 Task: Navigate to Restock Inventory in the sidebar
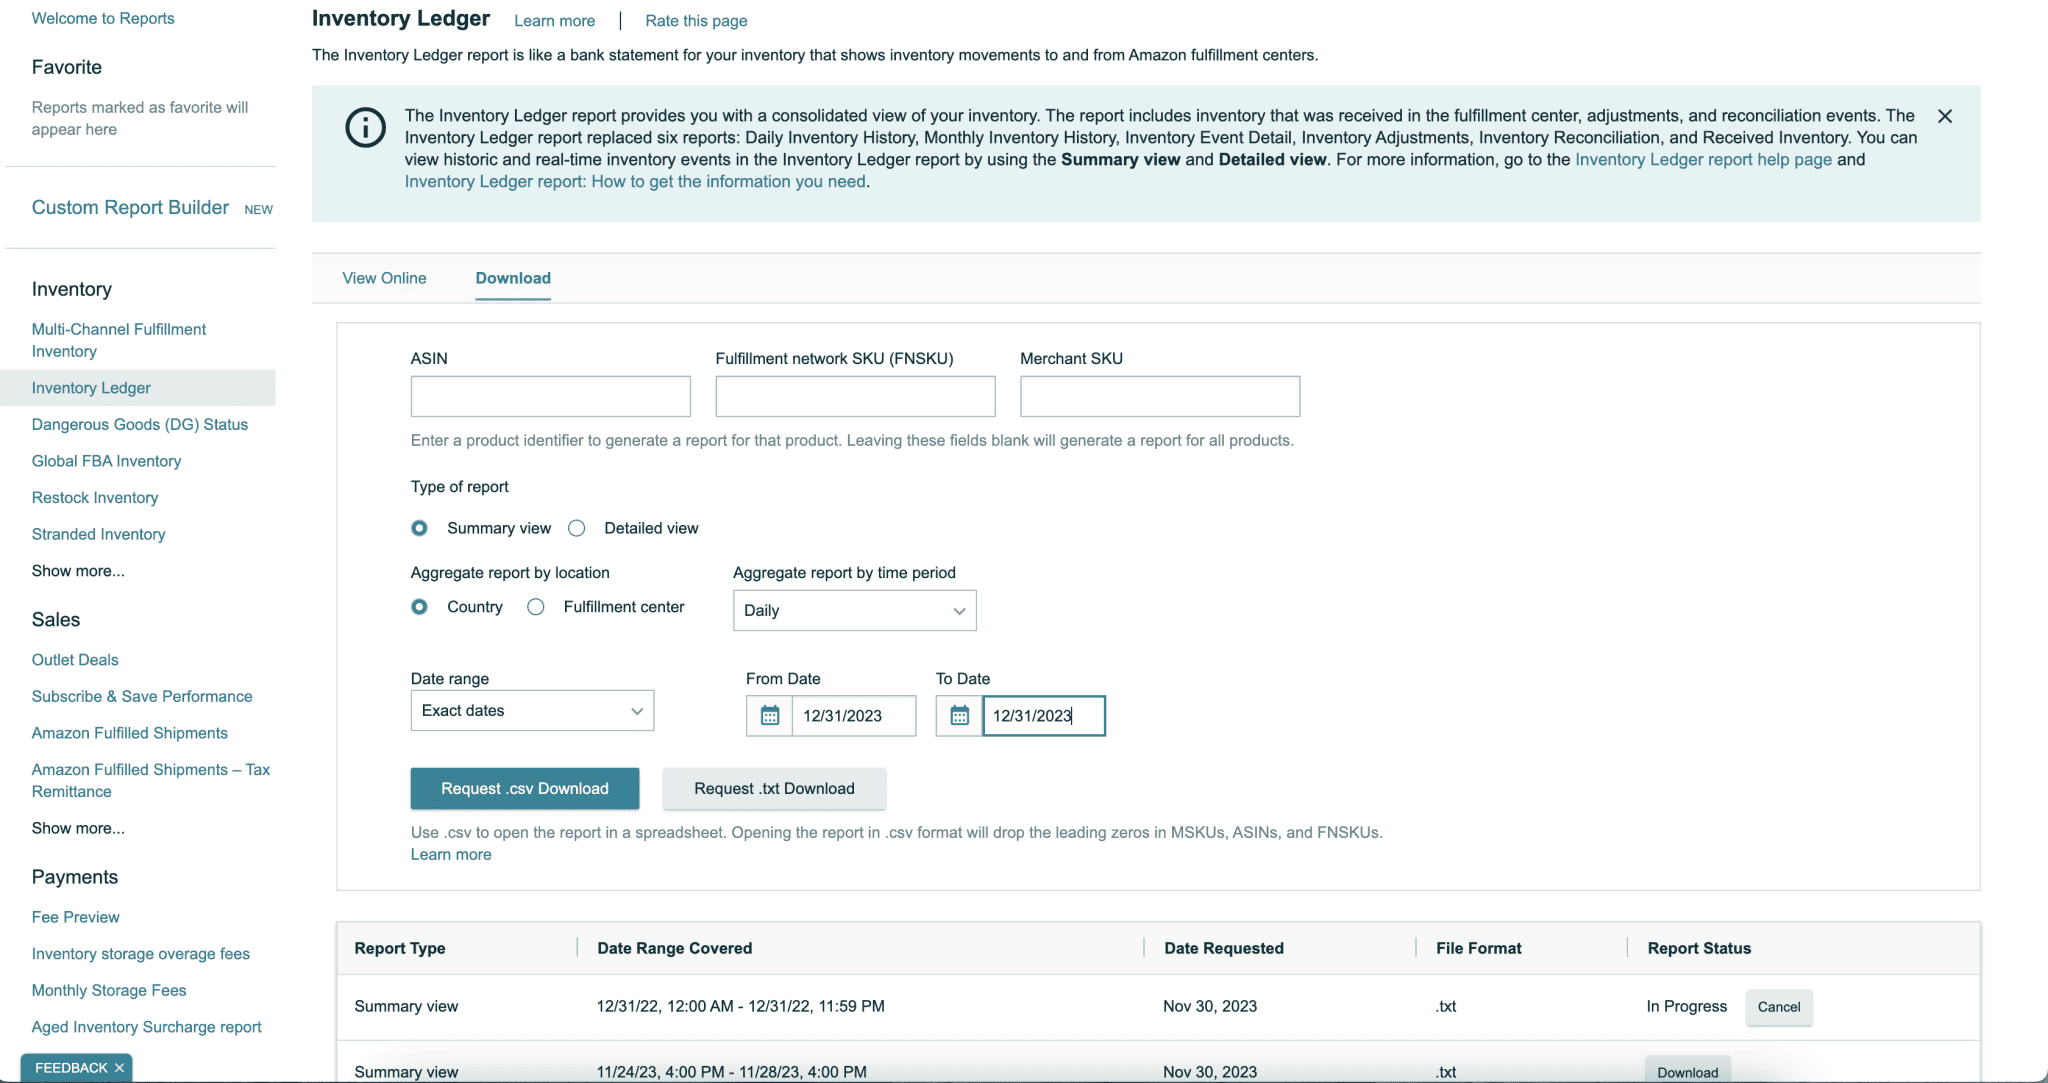pos(94,497)
